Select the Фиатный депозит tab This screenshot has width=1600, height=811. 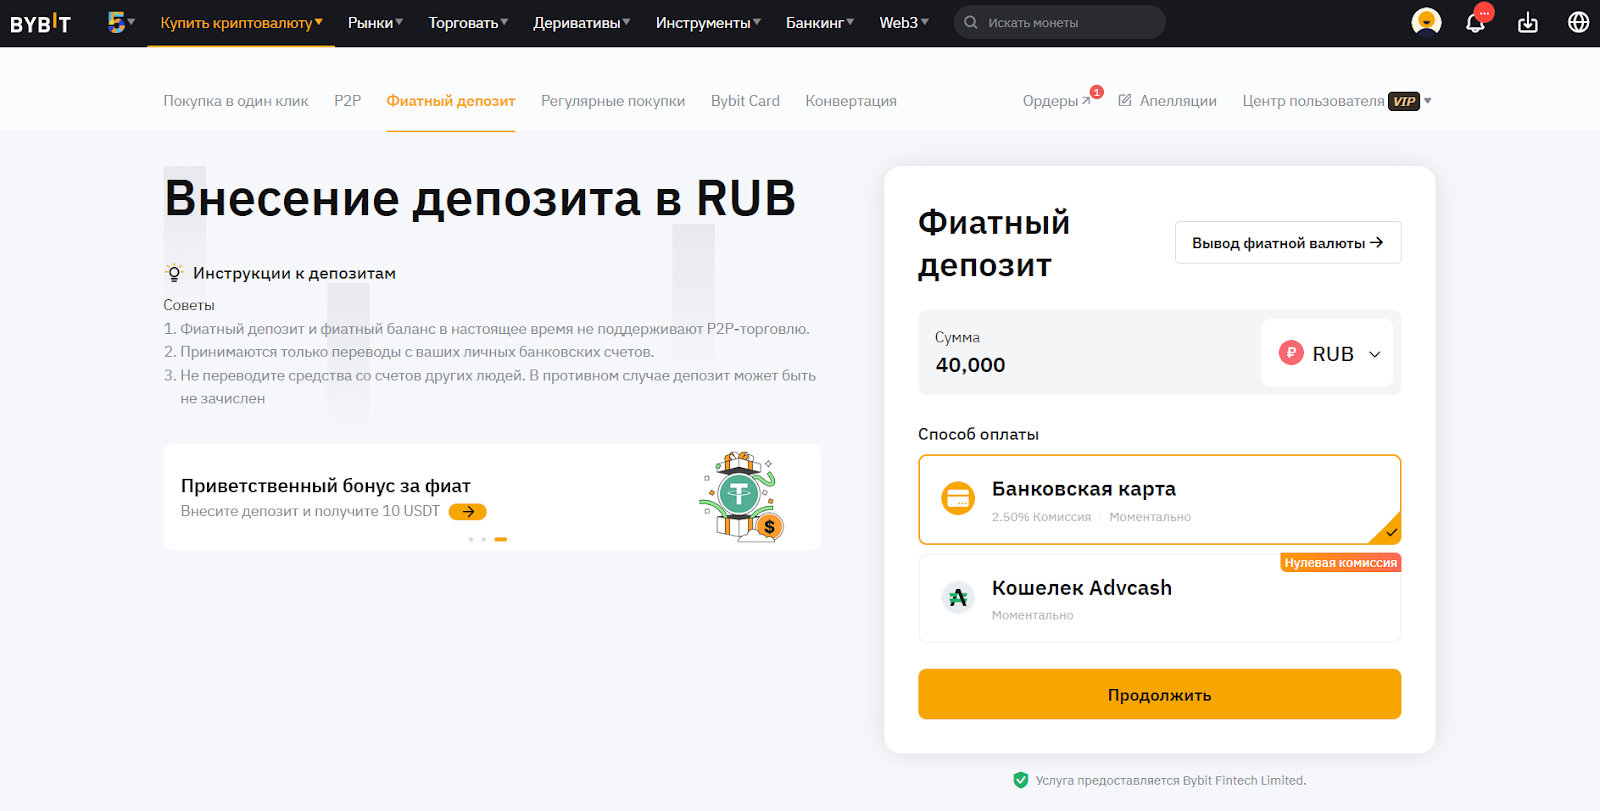pyautogui.click(x=451, y=101)
